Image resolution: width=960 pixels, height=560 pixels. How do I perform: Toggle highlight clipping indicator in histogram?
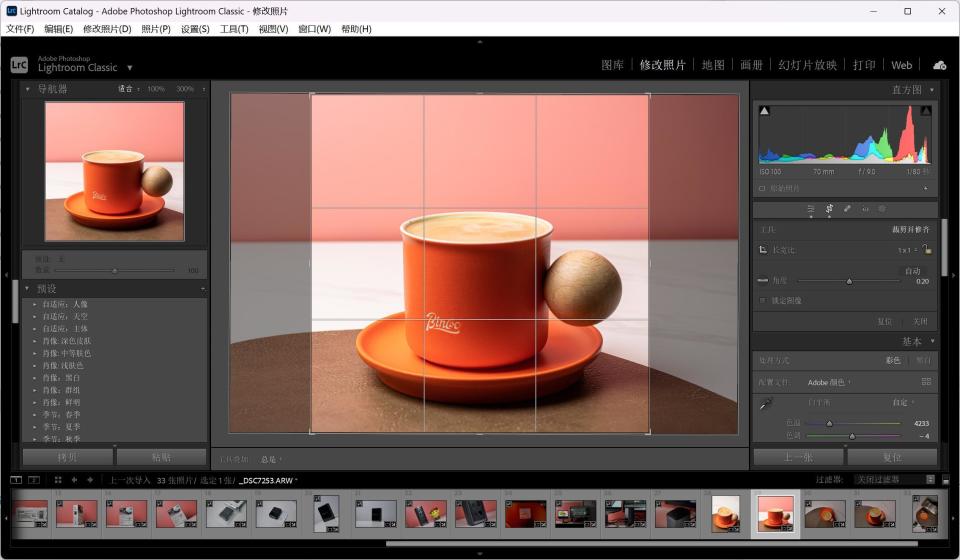(x=926, y=111)
